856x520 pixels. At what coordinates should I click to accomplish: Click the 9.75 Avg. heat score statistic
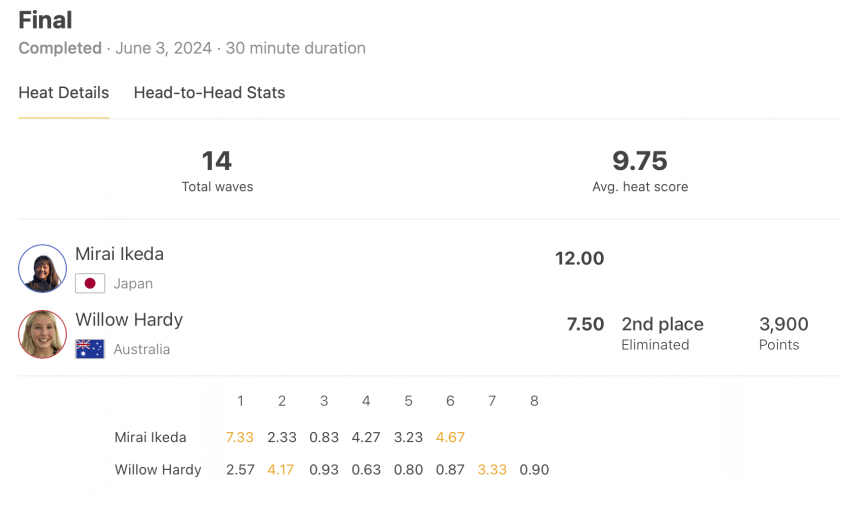tap(640, 171)
